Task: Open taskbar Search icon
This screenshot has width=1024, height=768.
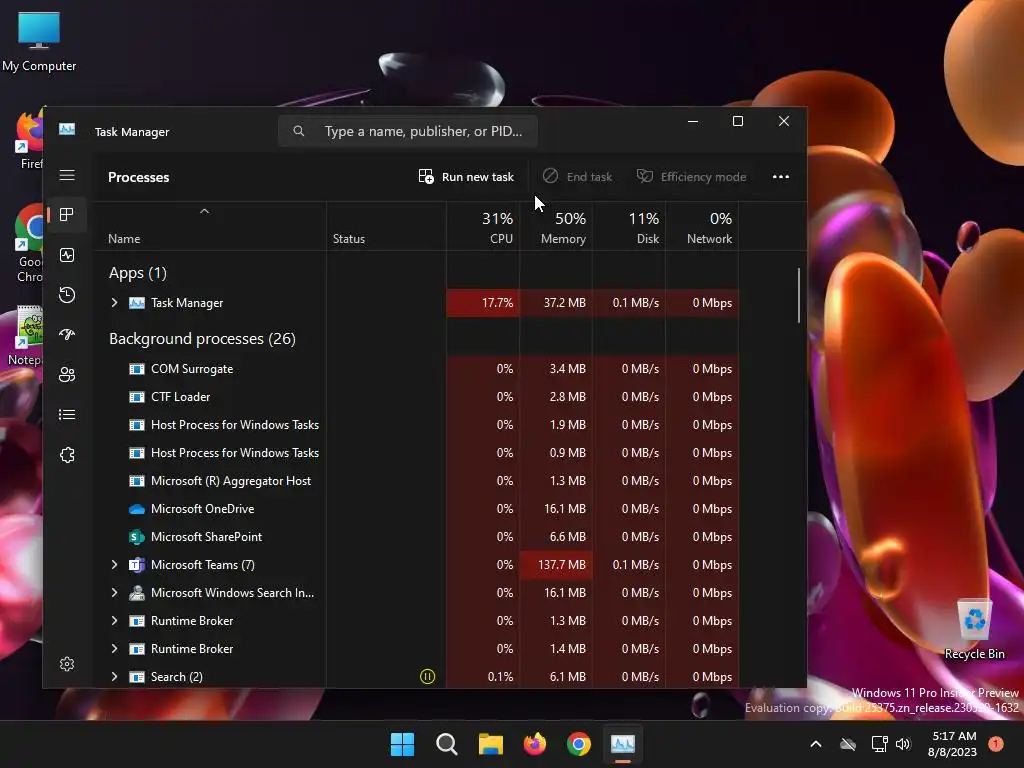Action: [x=447, y=744]
